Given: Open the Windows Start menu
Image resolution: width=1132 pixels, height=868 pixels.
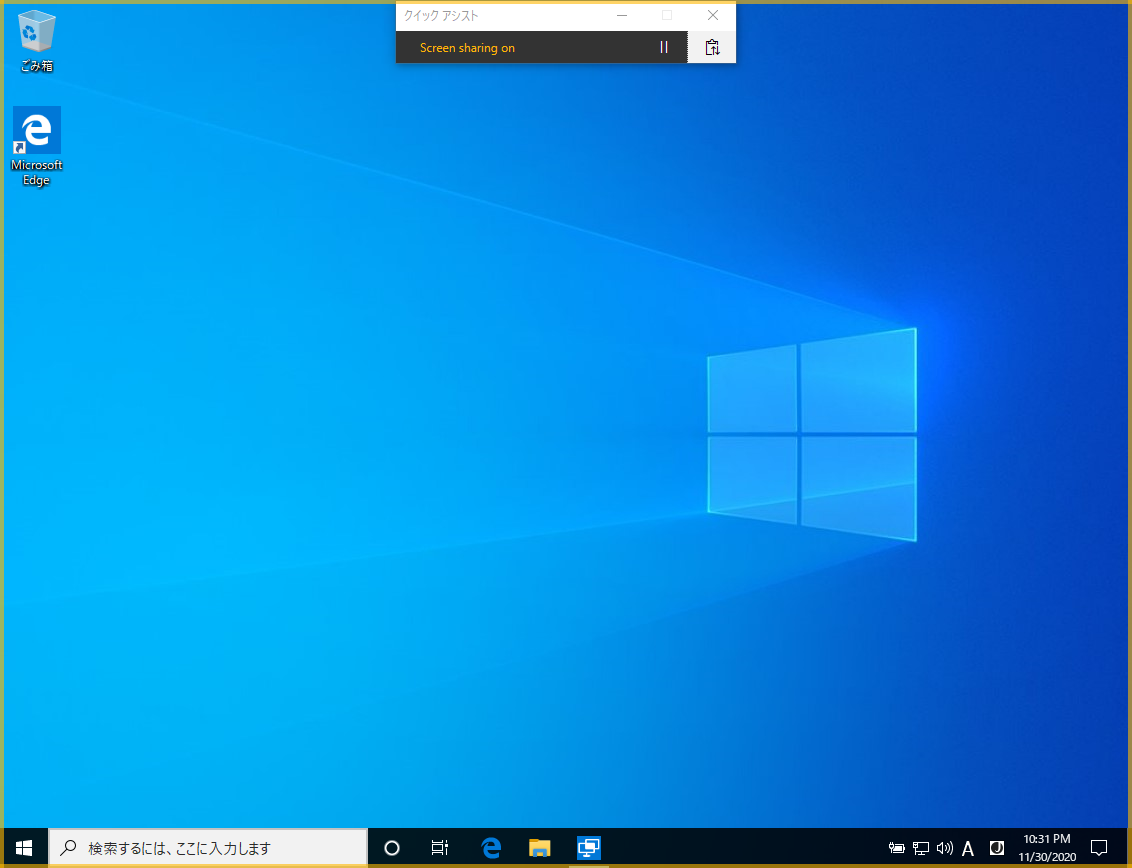Looking at the screenshot, I should [x=24, y=848].
